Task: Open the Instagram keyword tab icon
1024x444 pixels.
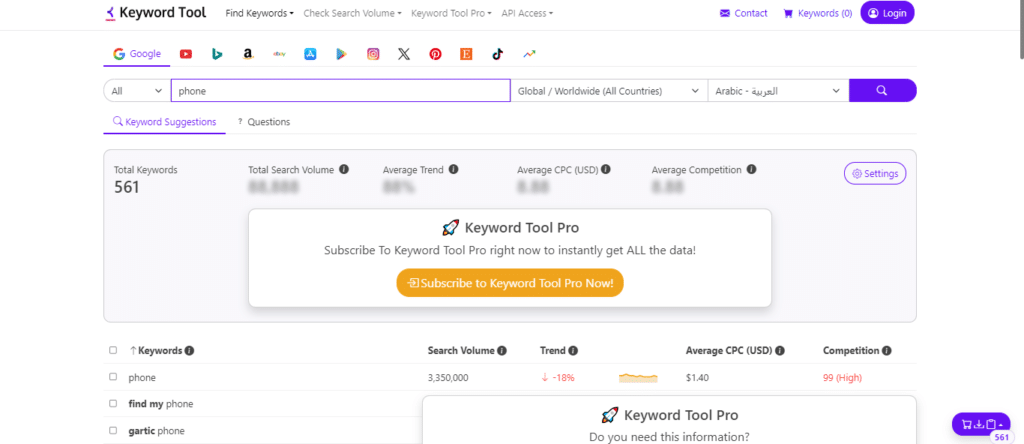Action: tap(373, 54)
